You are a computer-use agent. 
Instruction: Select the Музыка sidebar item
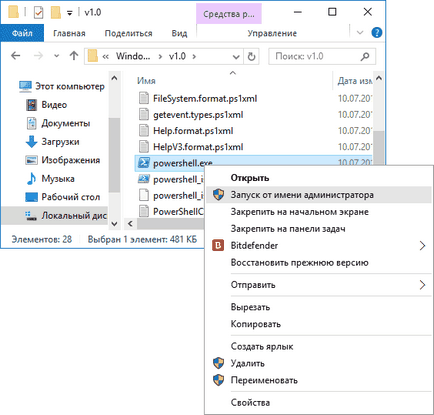click(x=57, y=179)
